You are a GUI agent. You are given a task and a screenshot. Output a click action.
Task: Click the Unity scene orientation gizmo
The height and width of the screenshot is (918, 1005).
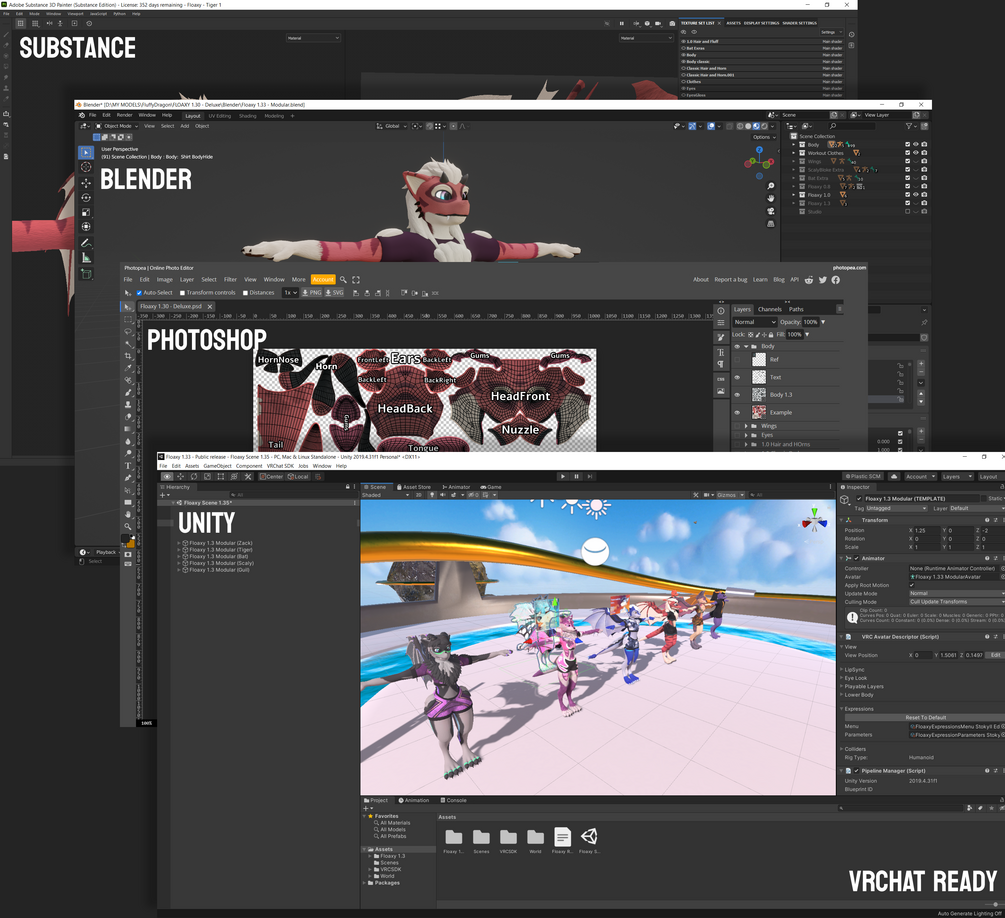point(815,521)
